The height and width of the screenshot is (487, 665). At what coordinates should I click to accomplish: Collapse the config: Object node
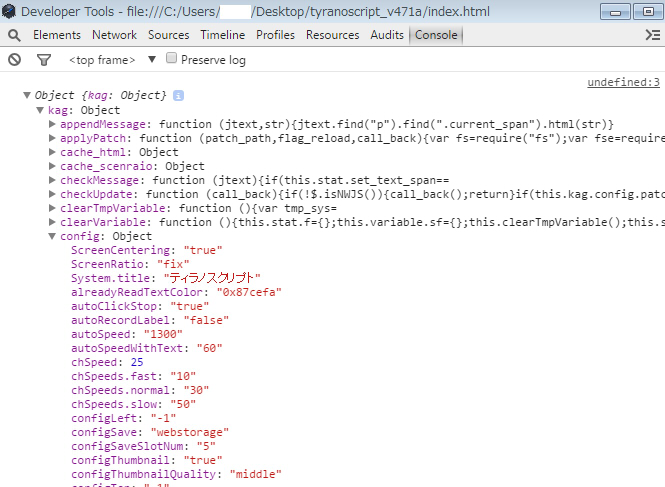click(52, 236)
